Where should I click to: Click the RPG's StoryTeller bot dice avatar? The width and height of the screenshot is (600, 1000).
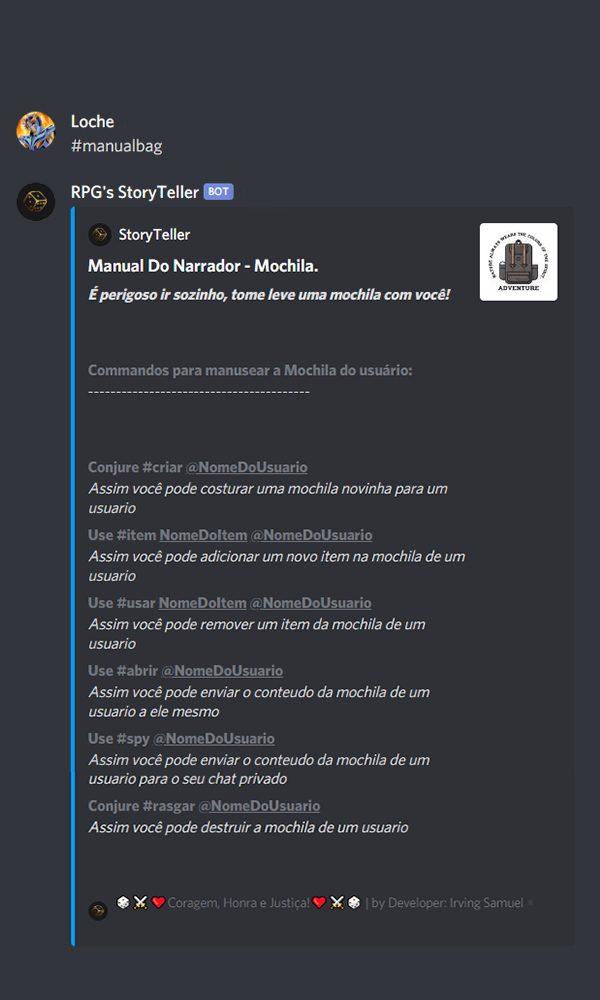(x=36, y=202)
